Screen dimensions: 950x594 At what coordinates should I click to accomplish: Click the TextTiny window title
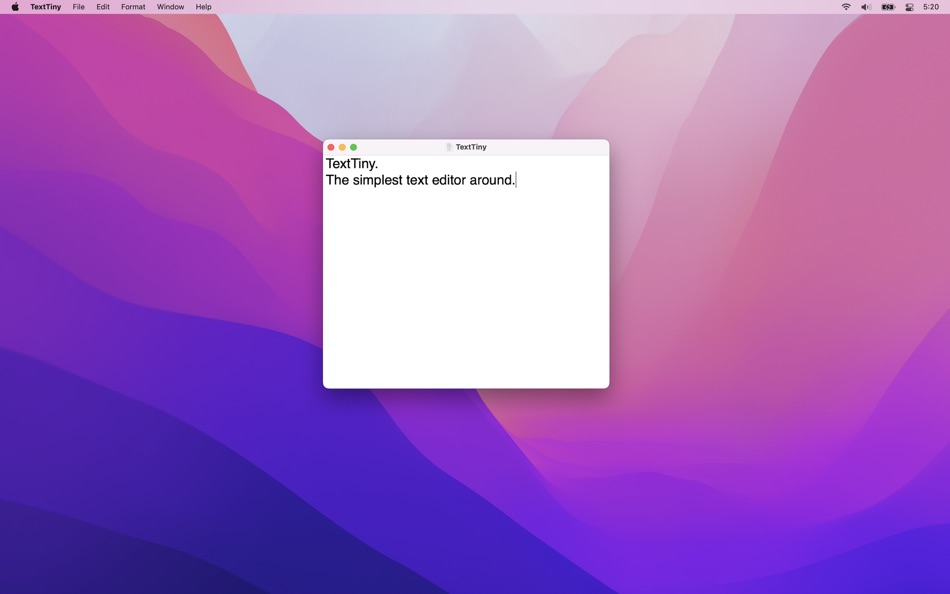pos(471,147)
